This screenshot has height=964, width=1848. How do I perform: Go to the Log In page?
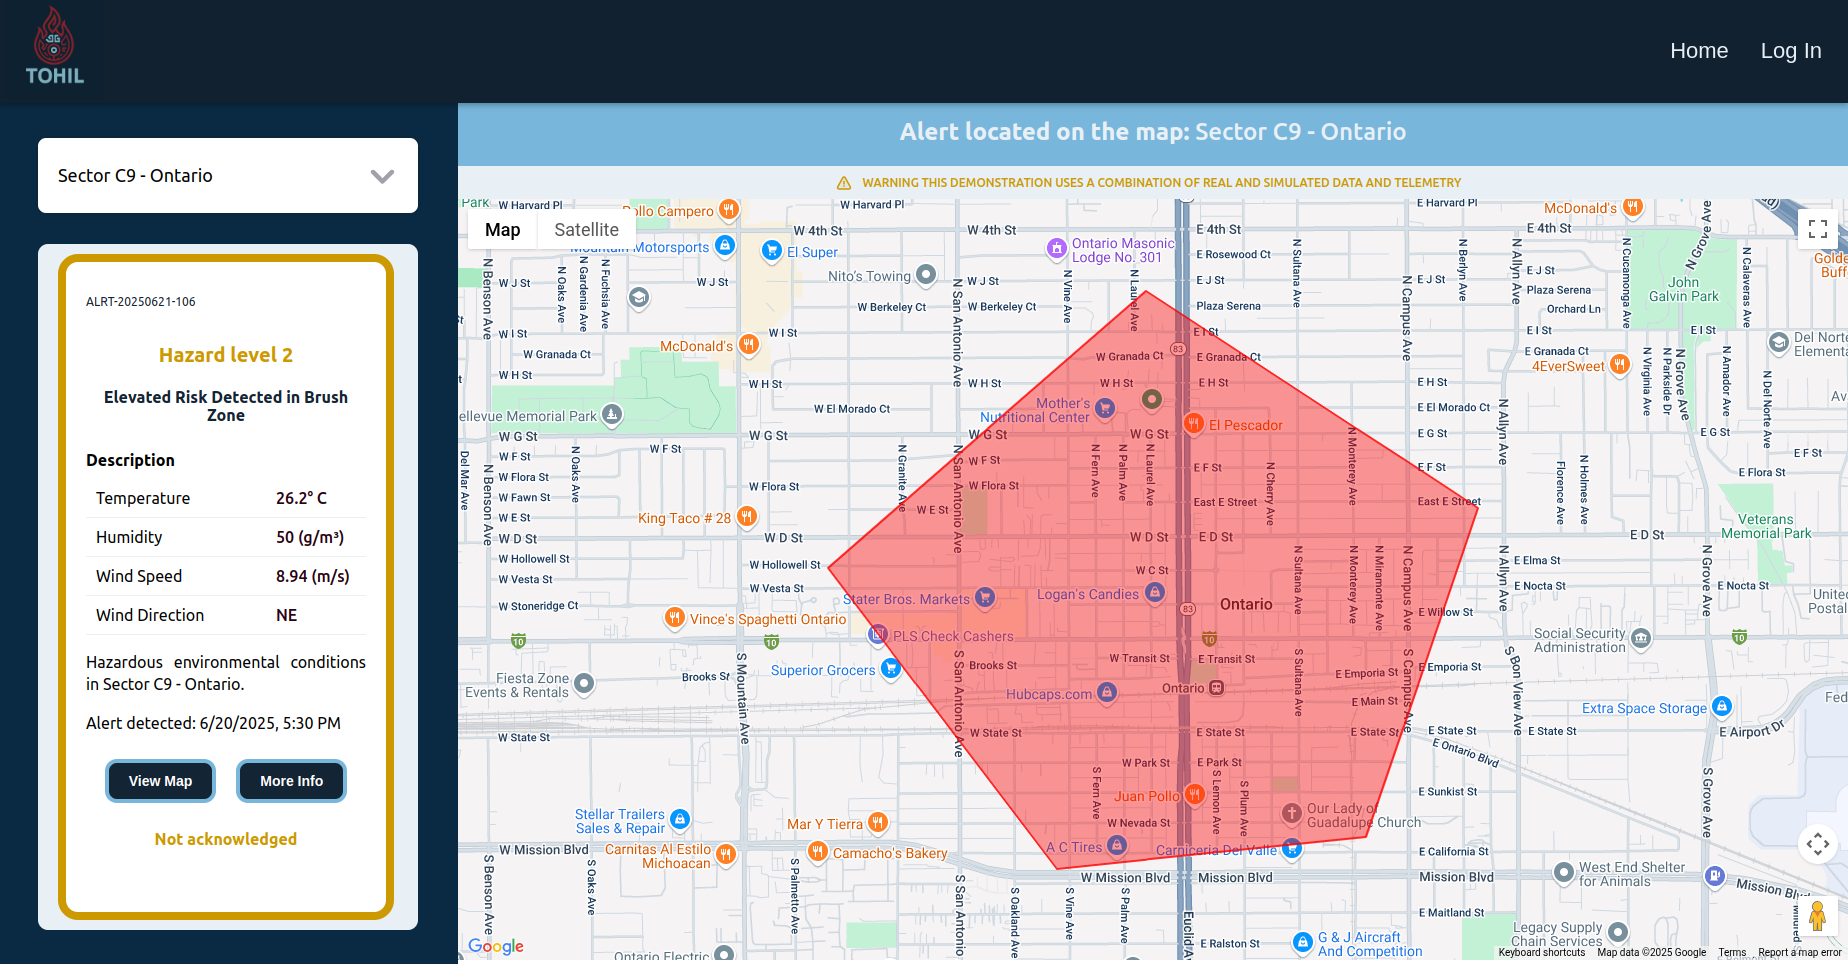tap(1791, 51)
